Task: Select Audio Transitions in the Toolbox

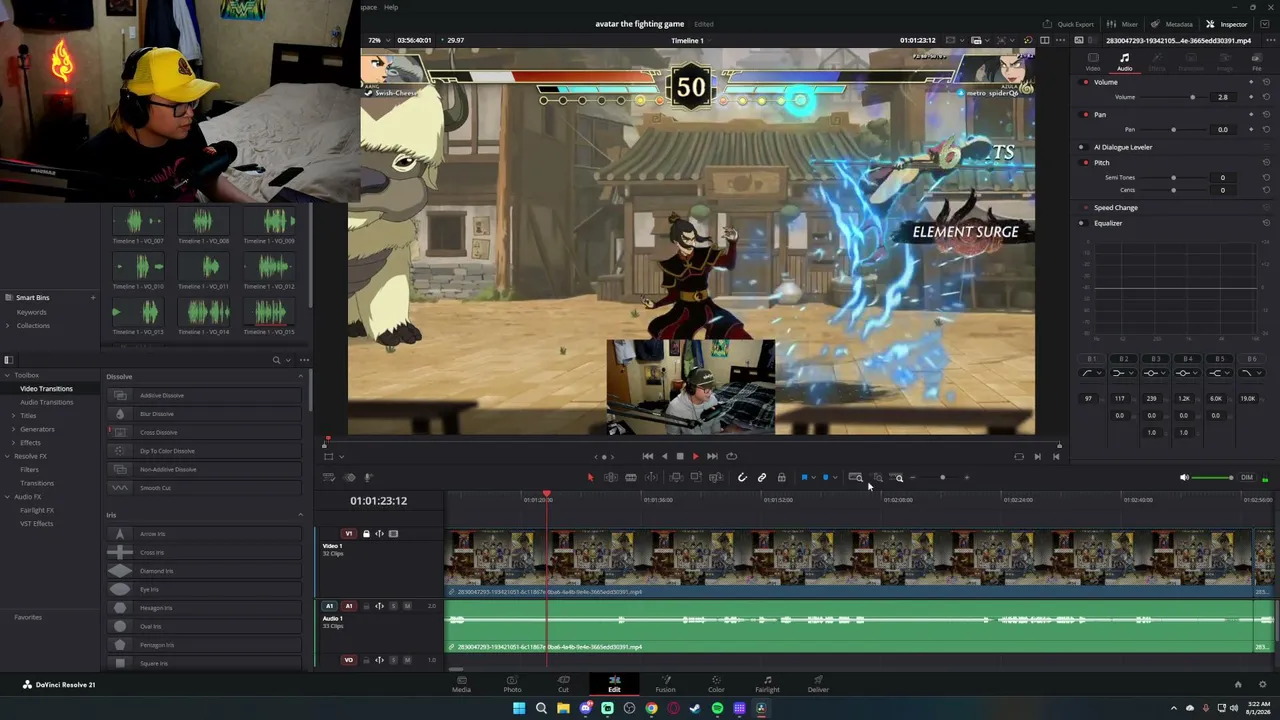Action: click(47, 402)
